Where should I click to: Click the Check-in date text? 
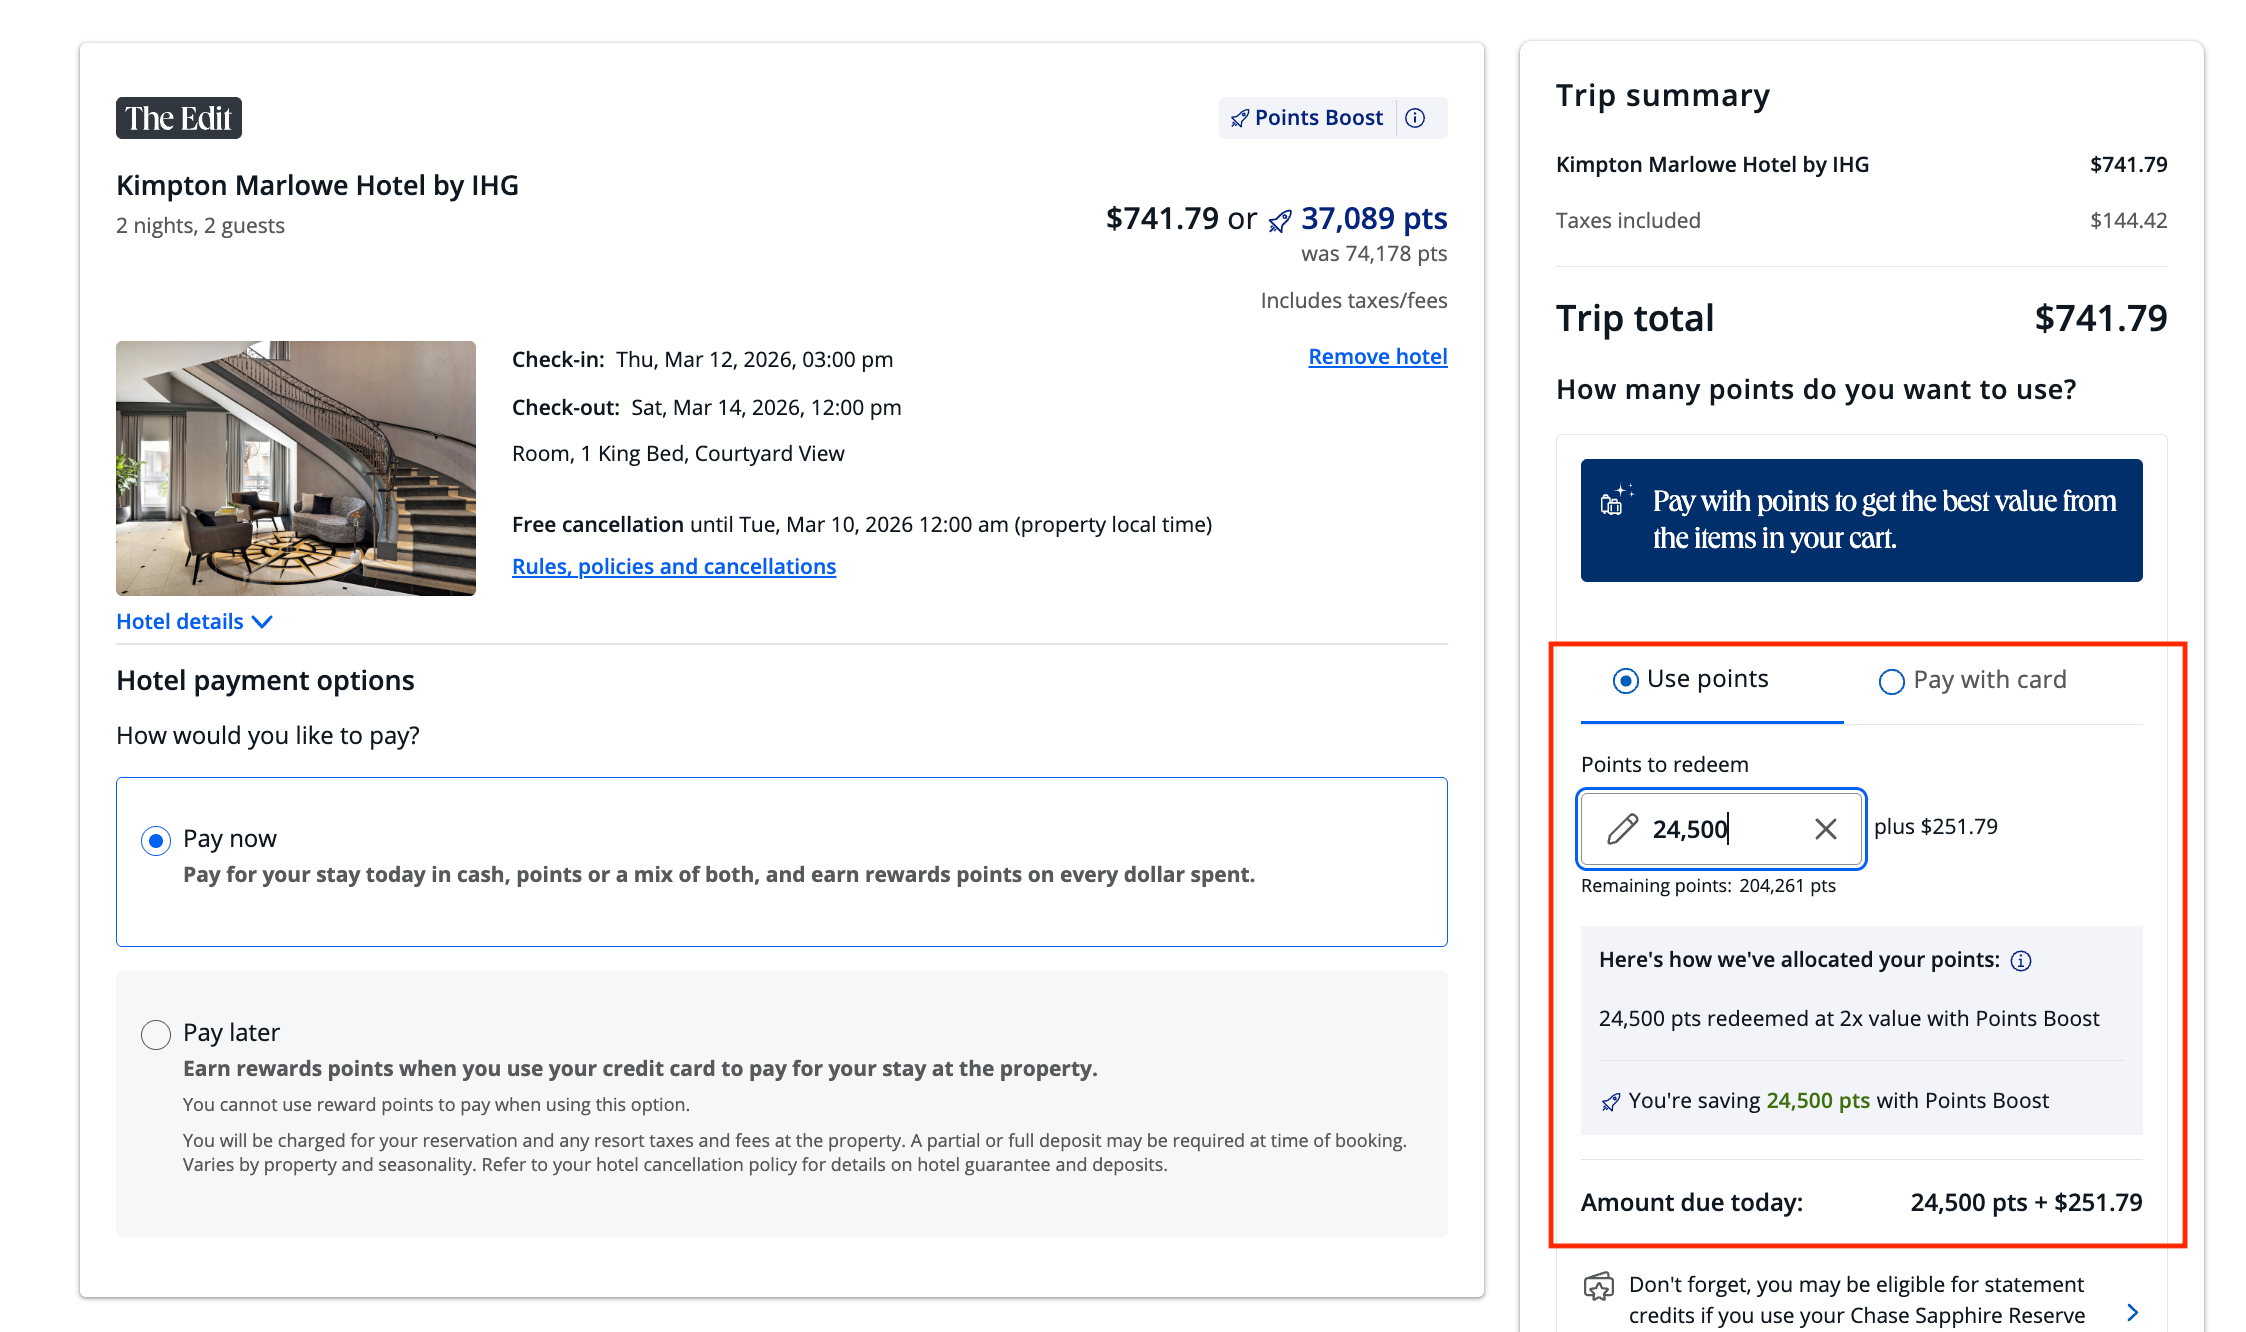point(703,360)
